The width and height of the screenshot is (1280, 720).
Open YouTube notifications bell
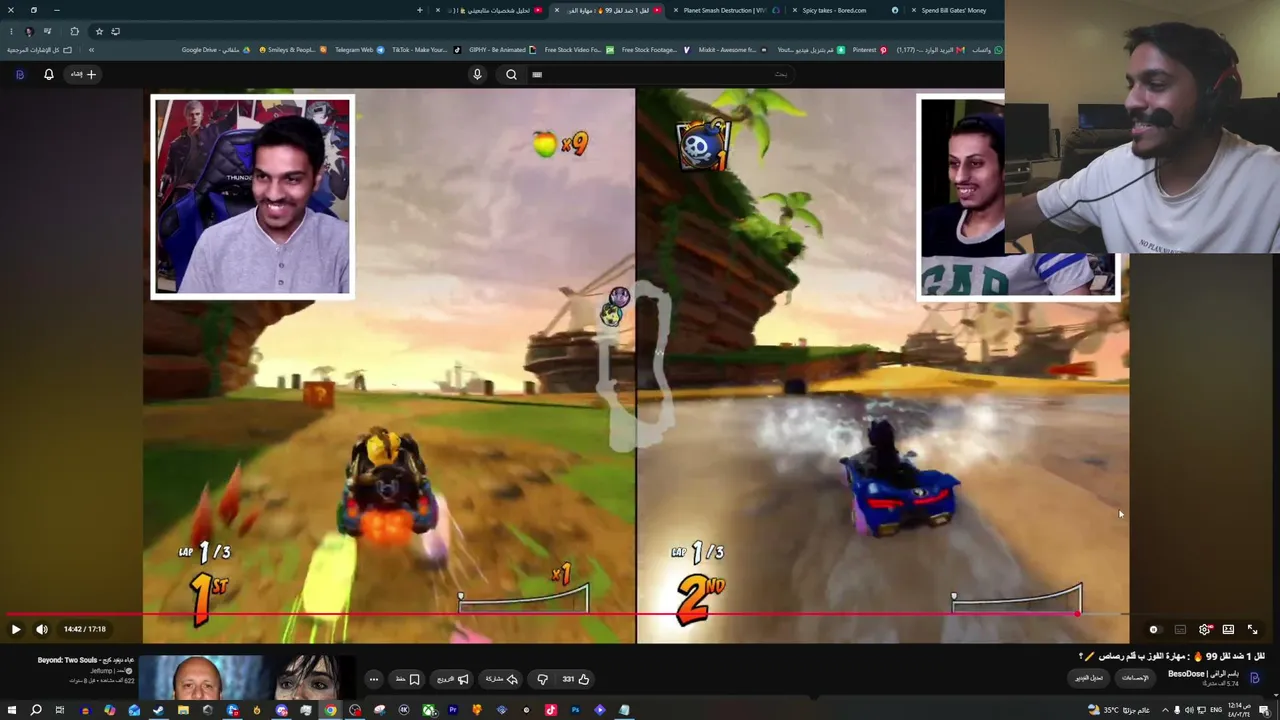48,74
